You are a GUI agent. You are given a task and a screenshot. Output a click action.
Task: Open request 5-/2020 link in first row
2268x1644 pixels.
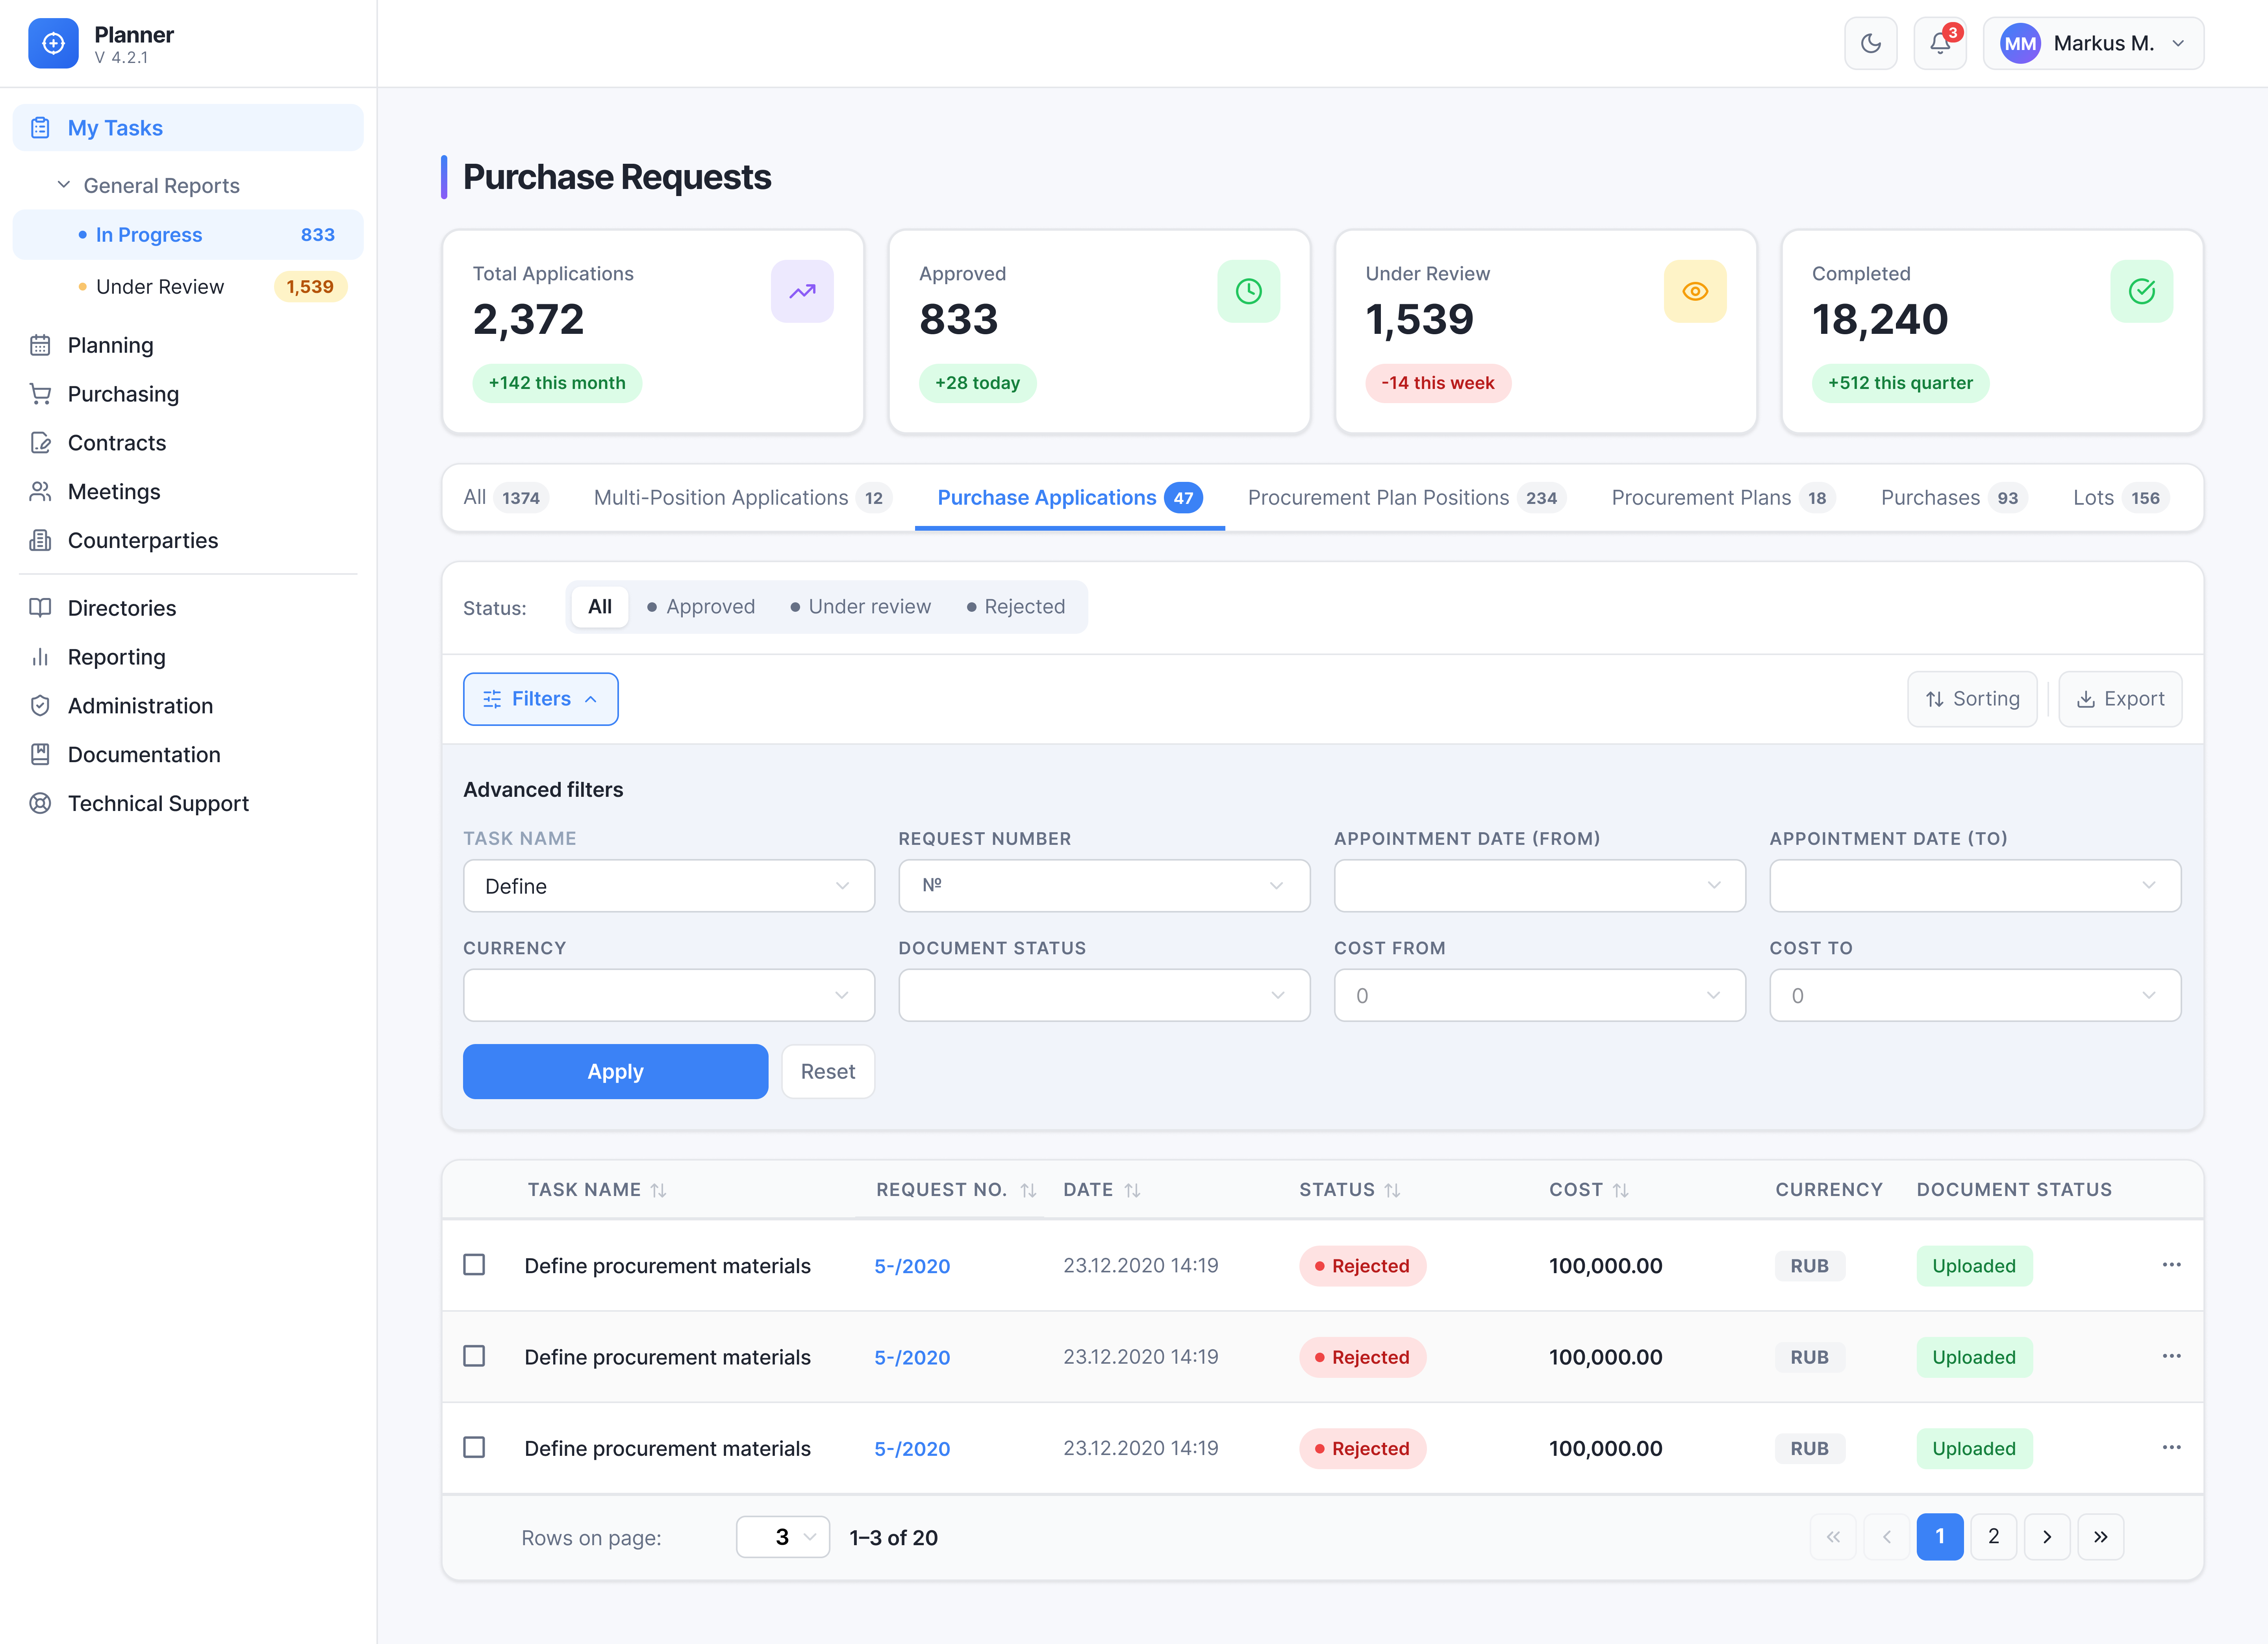pos(912,1266)
